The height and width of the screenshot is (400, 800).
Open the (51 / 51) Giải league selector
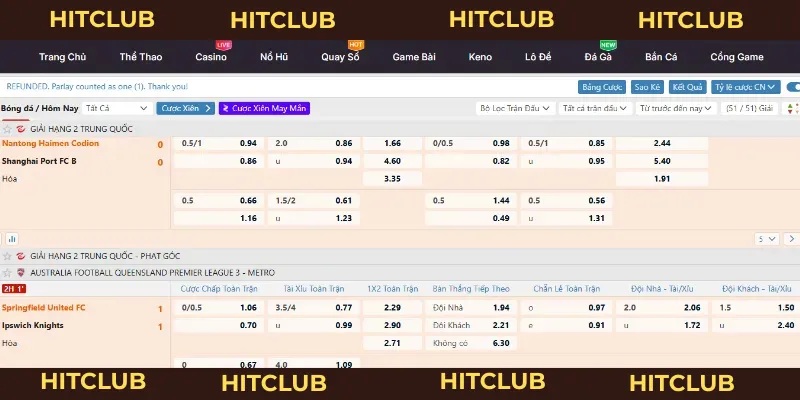click(749, 108)
